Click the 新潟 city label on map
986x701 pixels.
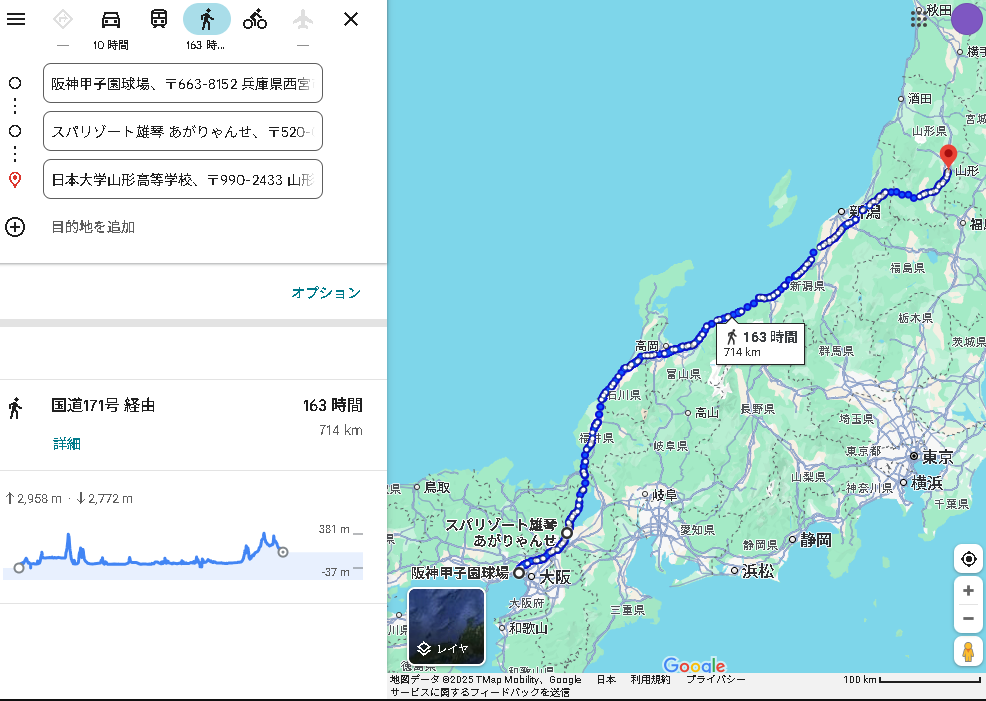click(x=865, y=213)
